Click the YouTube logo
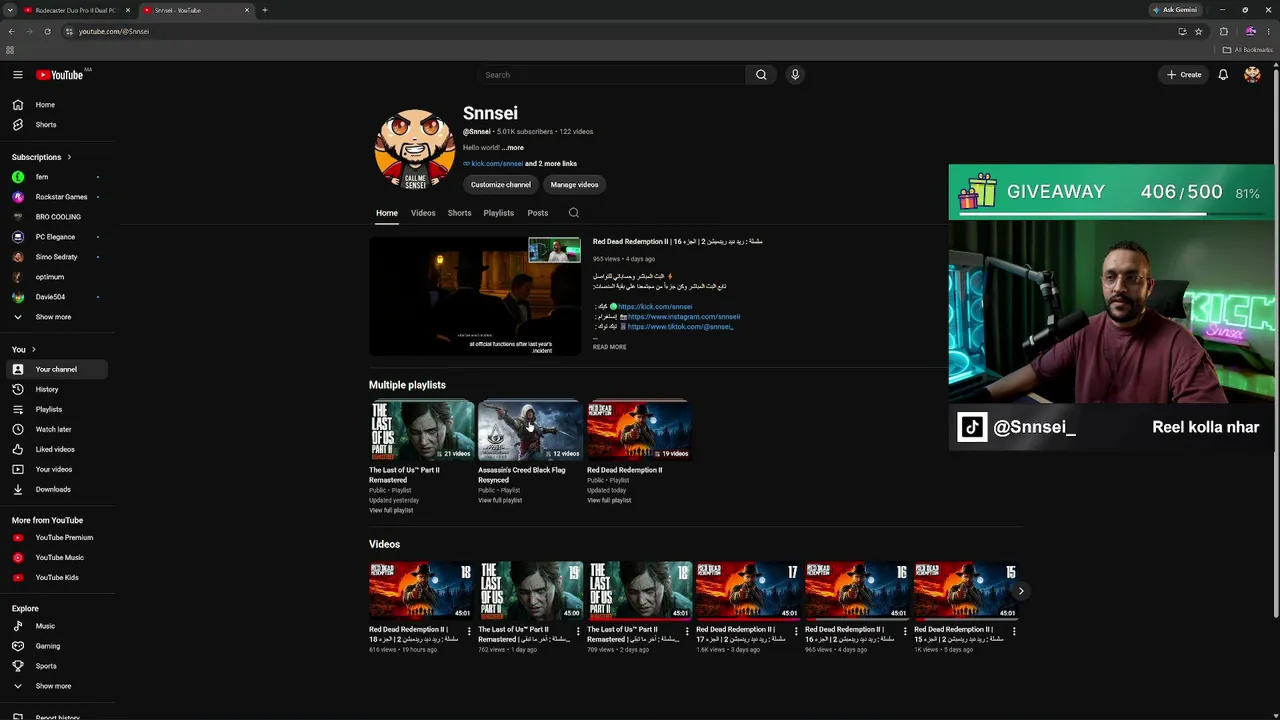Viewport: 1280px width, 720px height. pyautogui.click(x=60, y=75)
